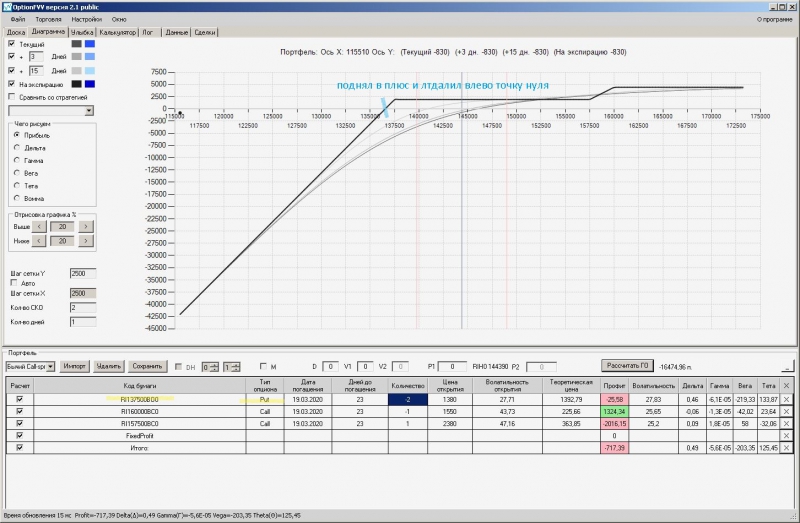This screenshot has height=523, width=800.
Task: Enable the Авто grid step checkbox
Action: (x=14, y=283)
